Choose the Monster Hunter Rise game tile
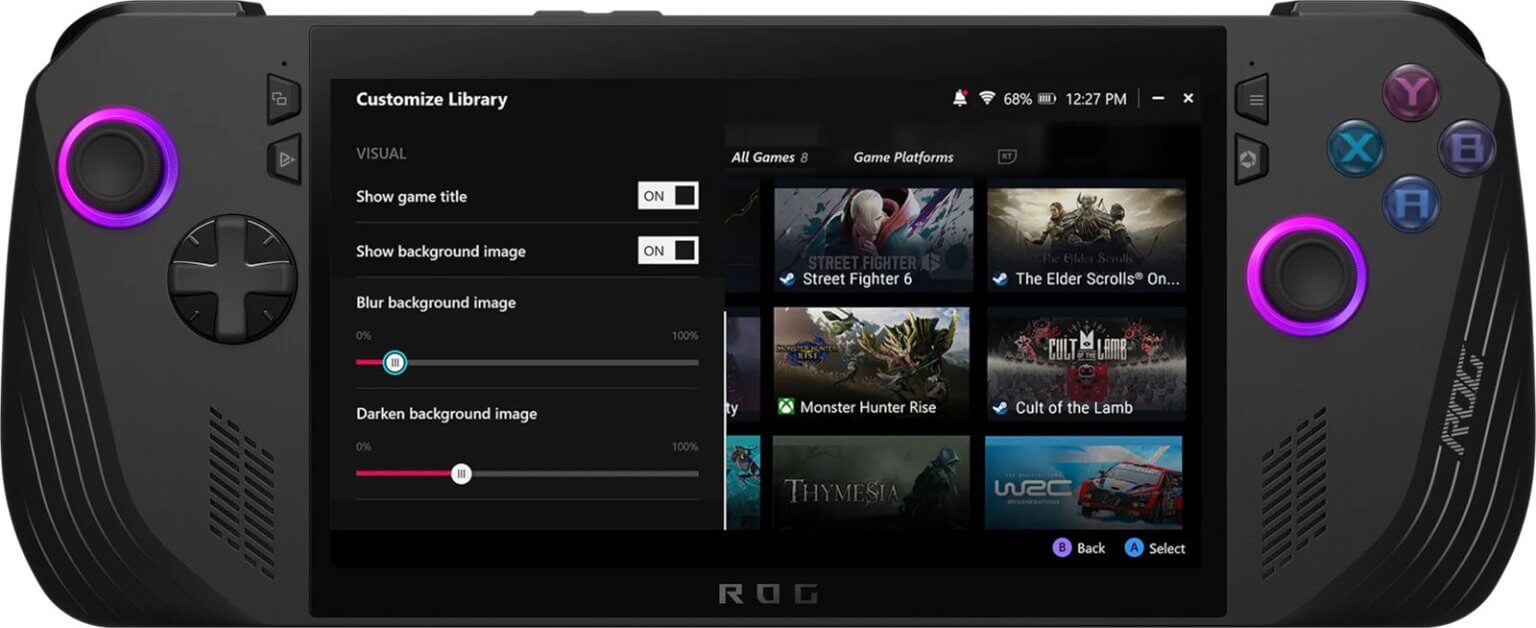The image size is (1536, 628). click(x=872, y=364)
